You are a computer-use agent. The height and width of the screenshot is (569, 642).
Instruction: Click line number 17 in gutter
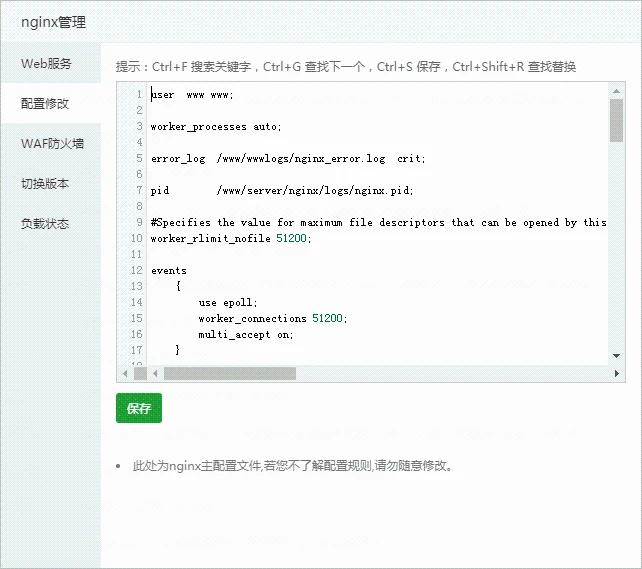click(x=136, y=350)
